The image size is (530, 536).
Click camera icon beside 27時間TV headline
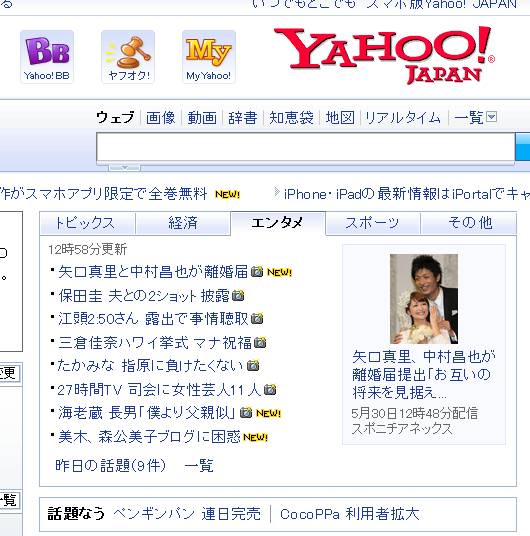270,389
